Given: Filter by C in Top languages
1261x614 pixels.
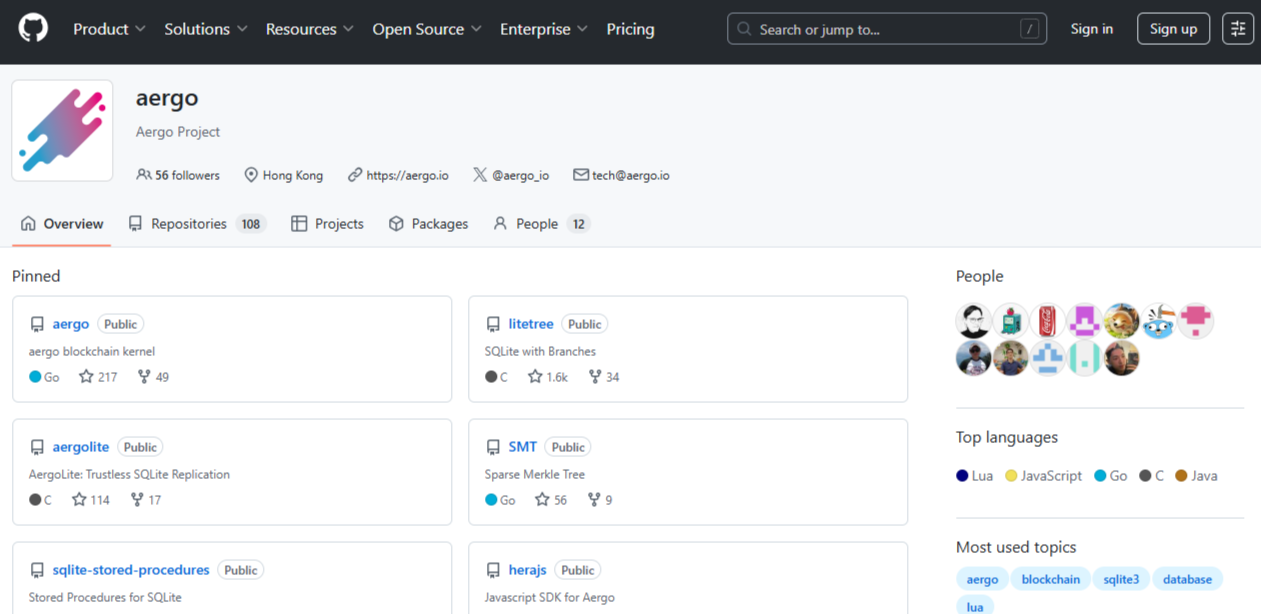Looking at the screenshot, I should (1152, 476).
